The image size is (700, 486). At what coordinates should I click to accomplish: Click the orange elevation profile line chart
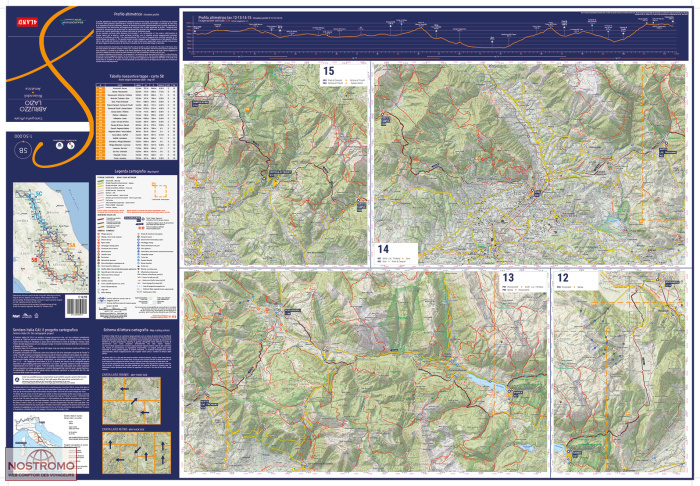click(435, 34)
